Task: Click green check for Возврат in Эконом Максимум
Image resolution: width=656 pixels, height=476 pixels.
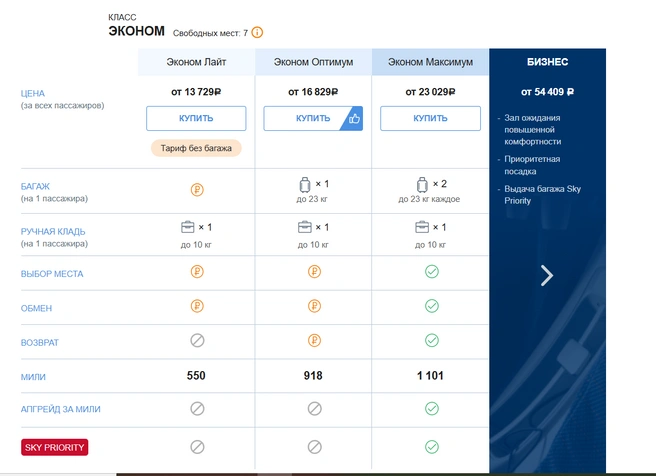Action: [432, 340]
